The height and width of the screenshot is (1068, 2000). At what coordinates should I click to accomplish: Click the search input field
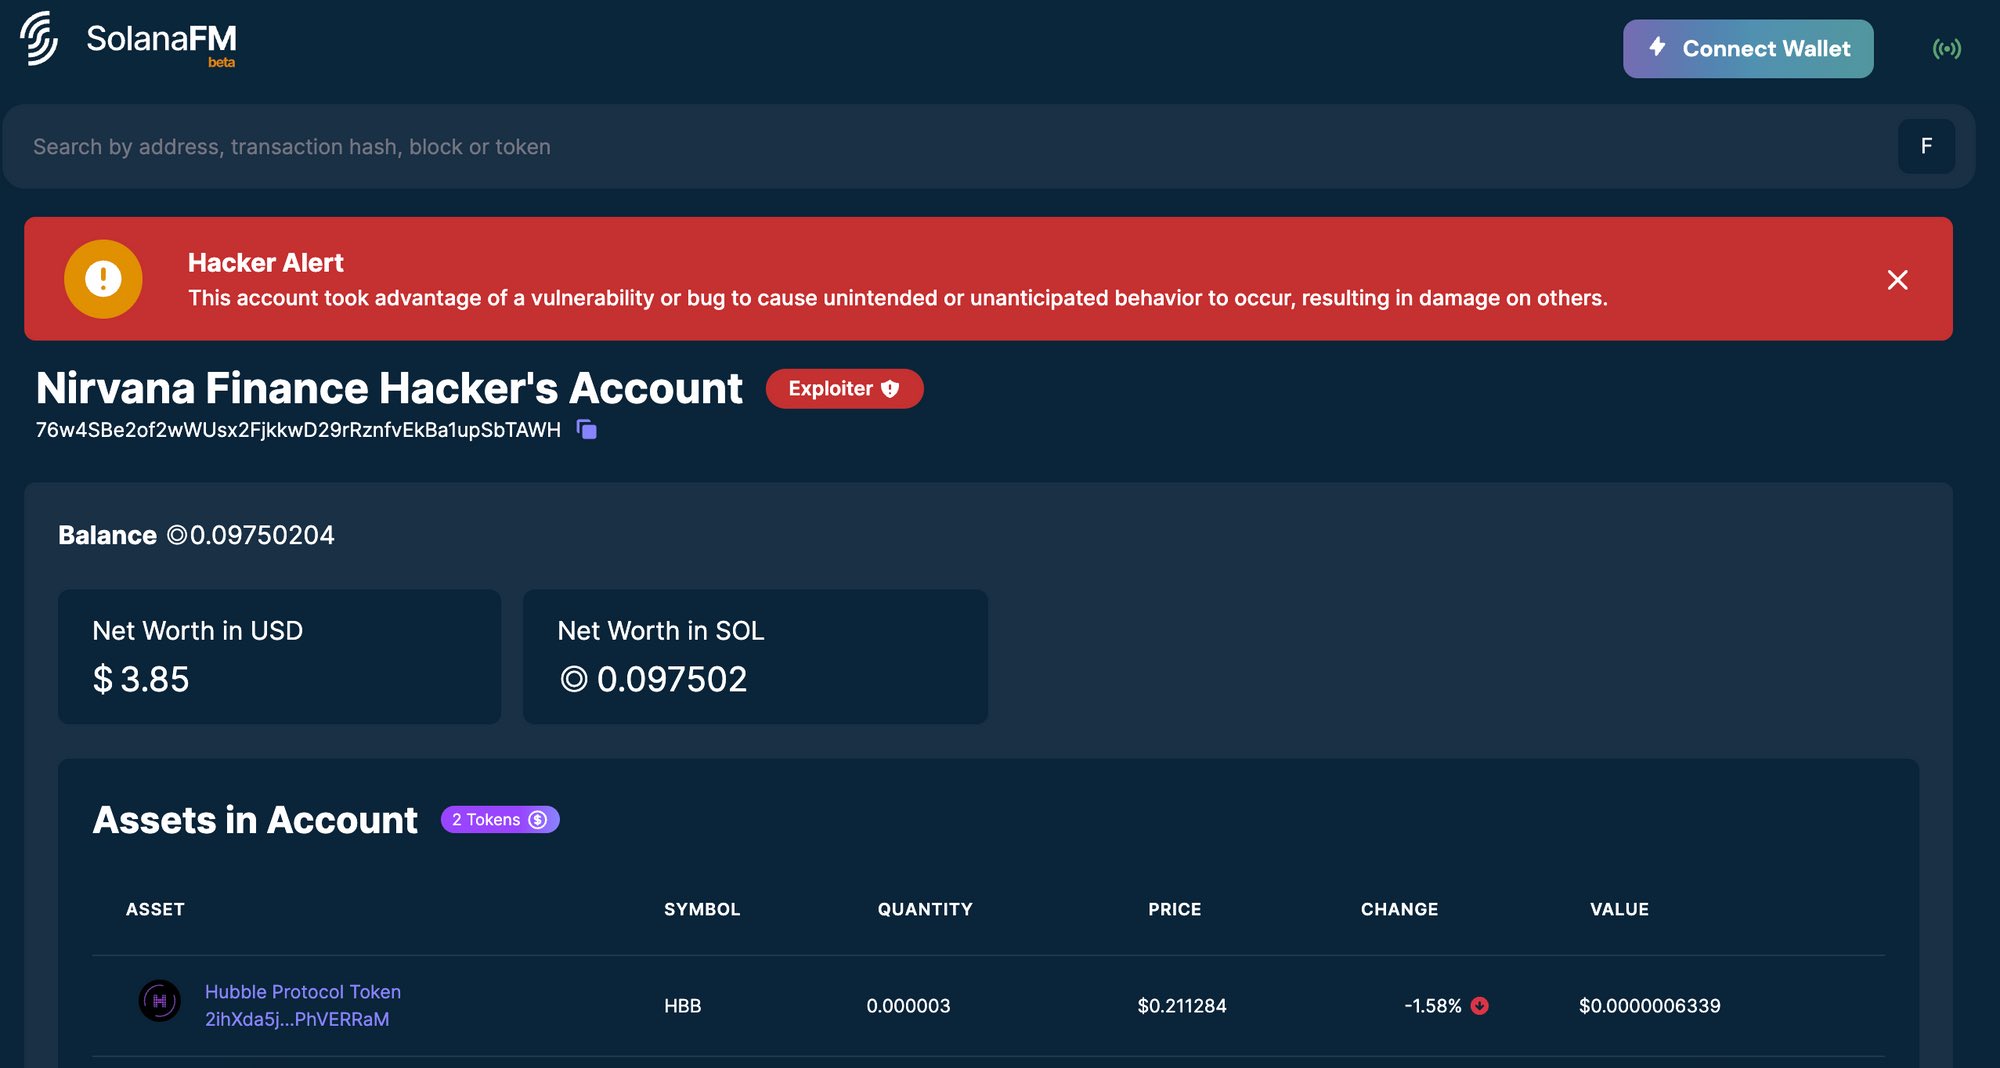tap(600, 146)
